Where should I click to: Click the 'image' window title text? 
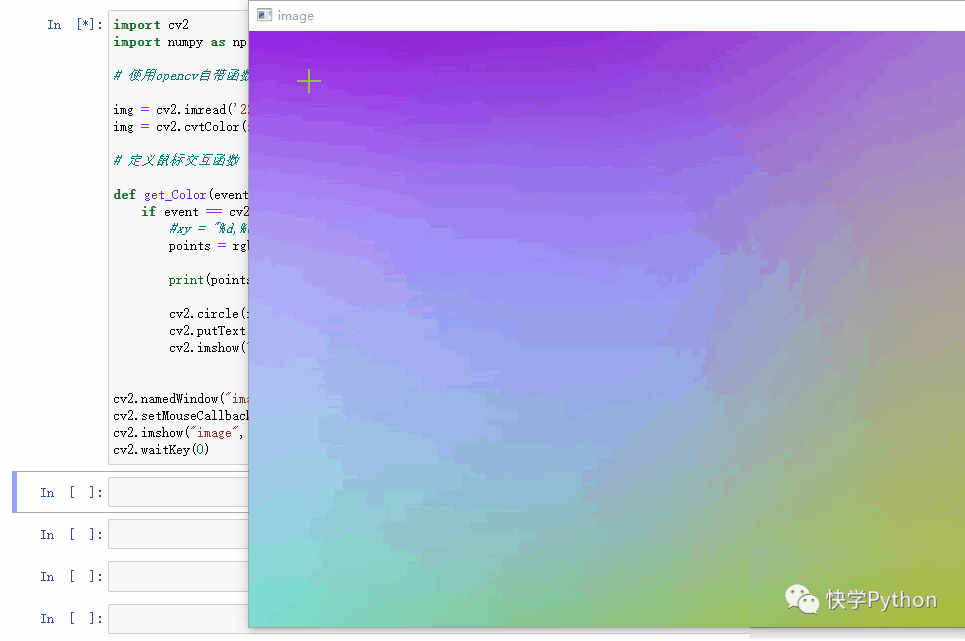click(295, 16)
